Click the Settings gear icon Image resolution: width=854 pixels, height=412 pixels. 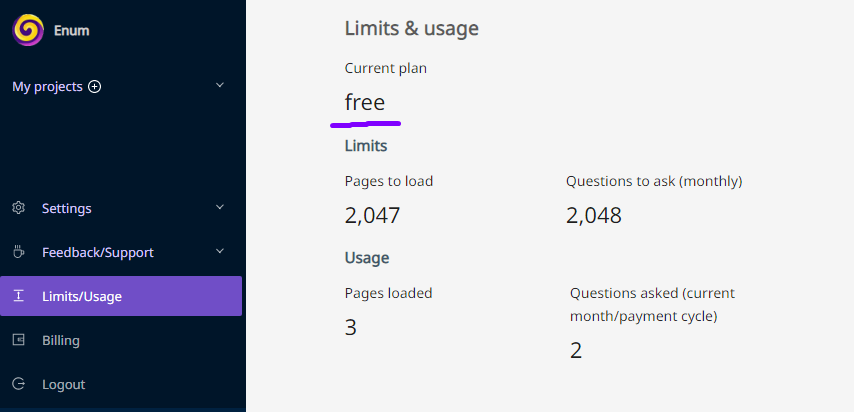[x=19, y=208]
